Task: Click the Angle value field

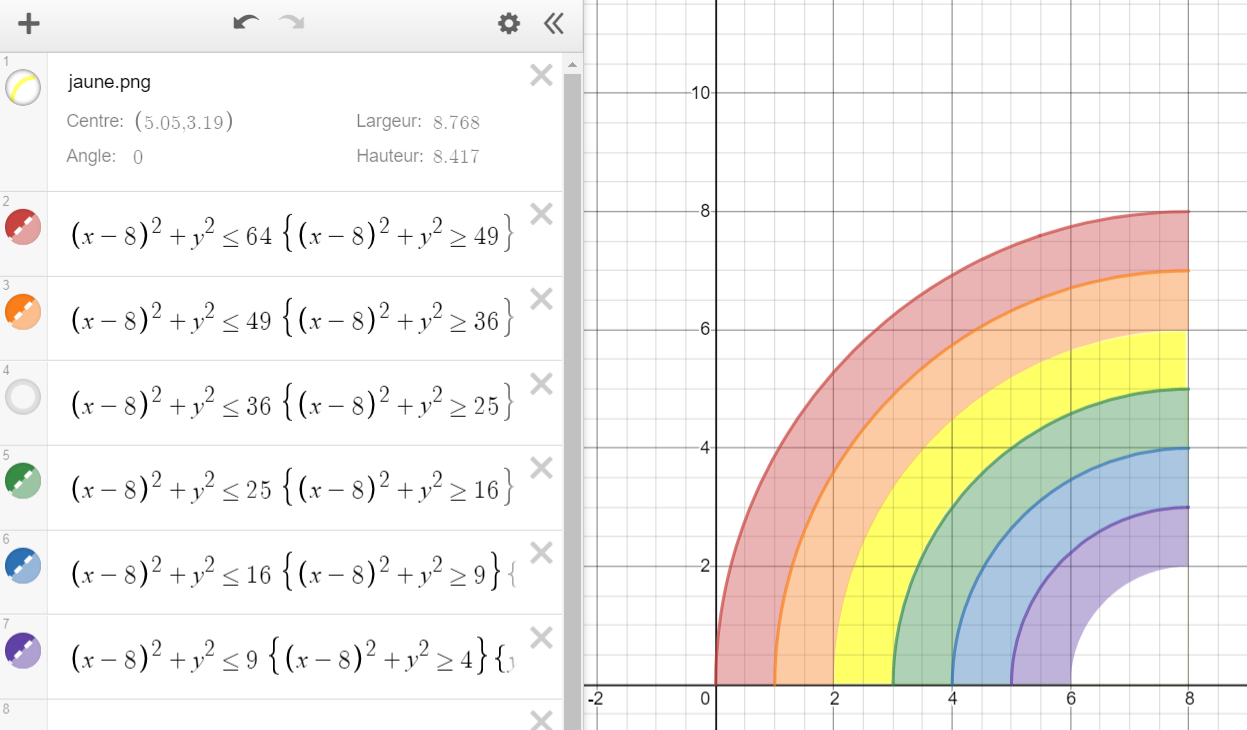Action: [x=138, y=156]
